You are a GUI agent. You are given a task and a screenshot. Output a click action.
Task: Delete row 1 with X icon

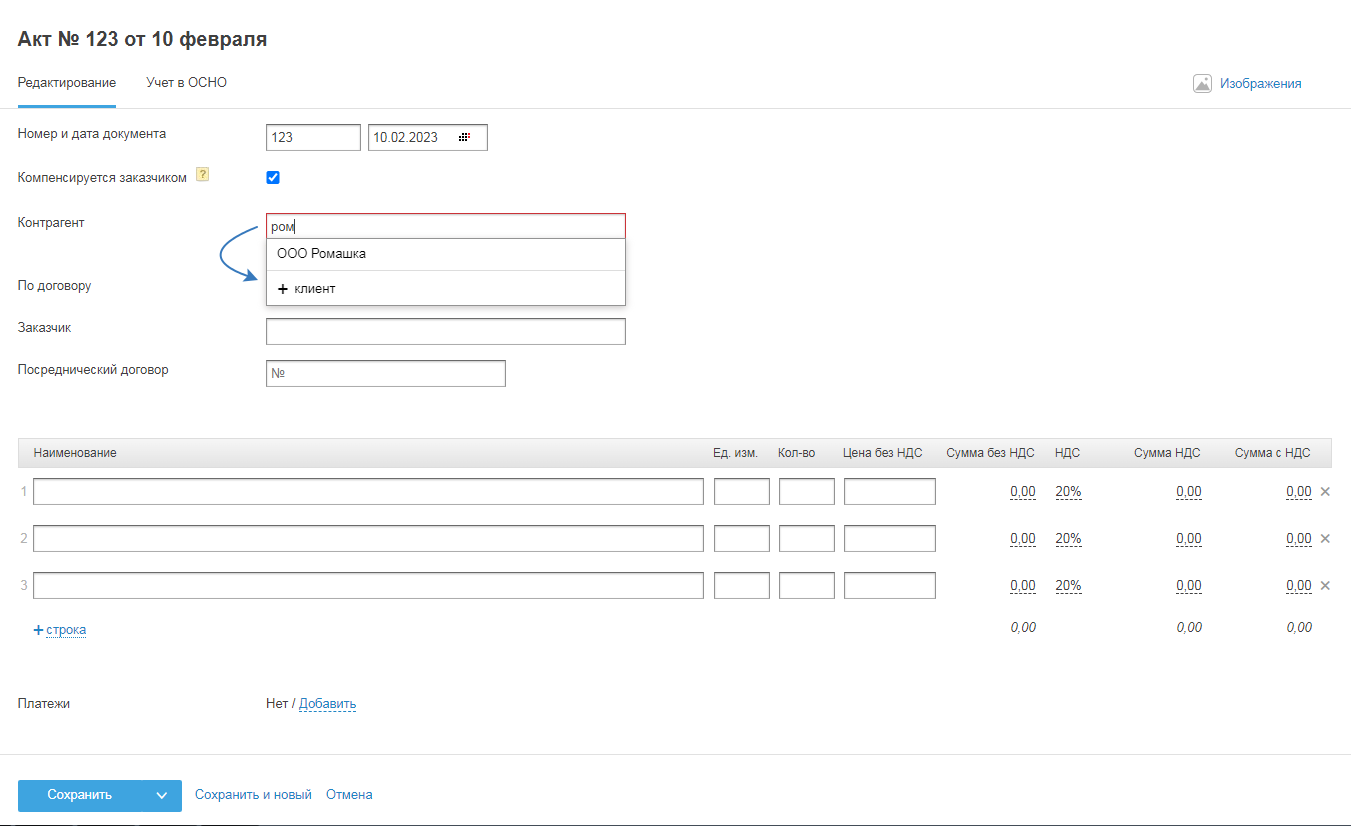[1326, 492]
